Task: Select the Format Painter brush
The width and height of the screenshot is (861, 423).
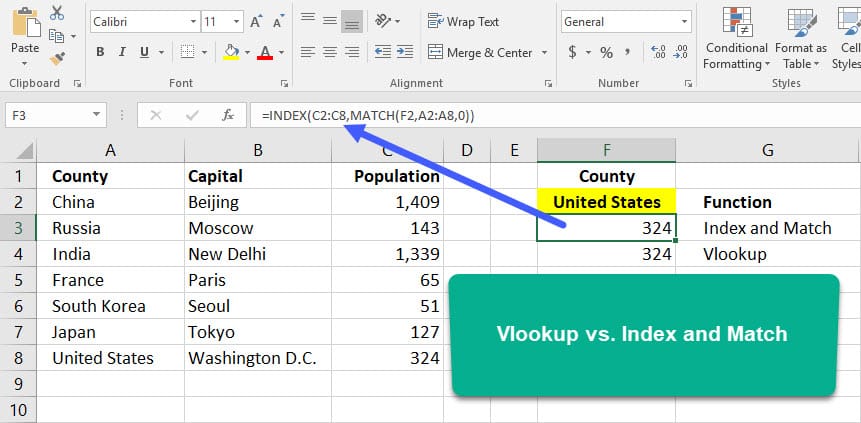Action: [56, 59]
